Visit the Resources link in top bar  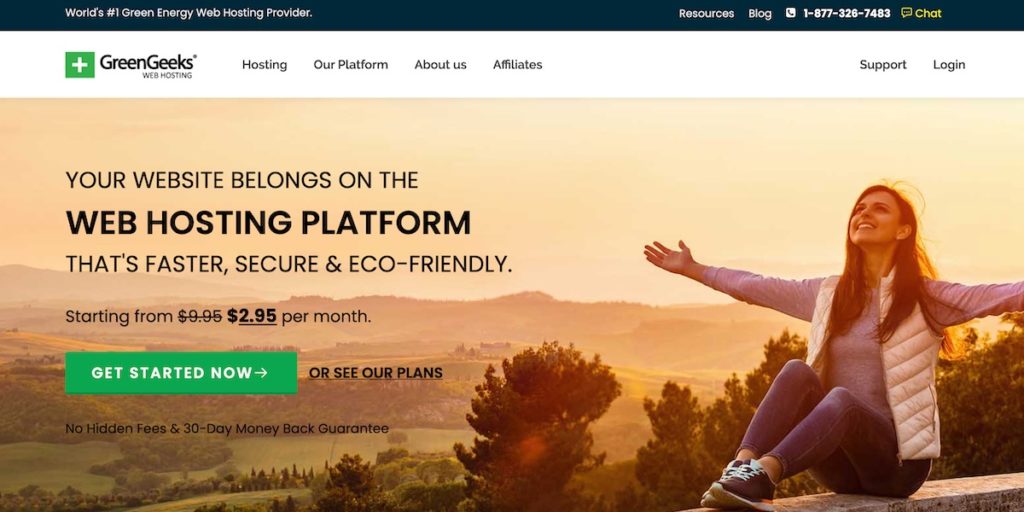[706, 13]
